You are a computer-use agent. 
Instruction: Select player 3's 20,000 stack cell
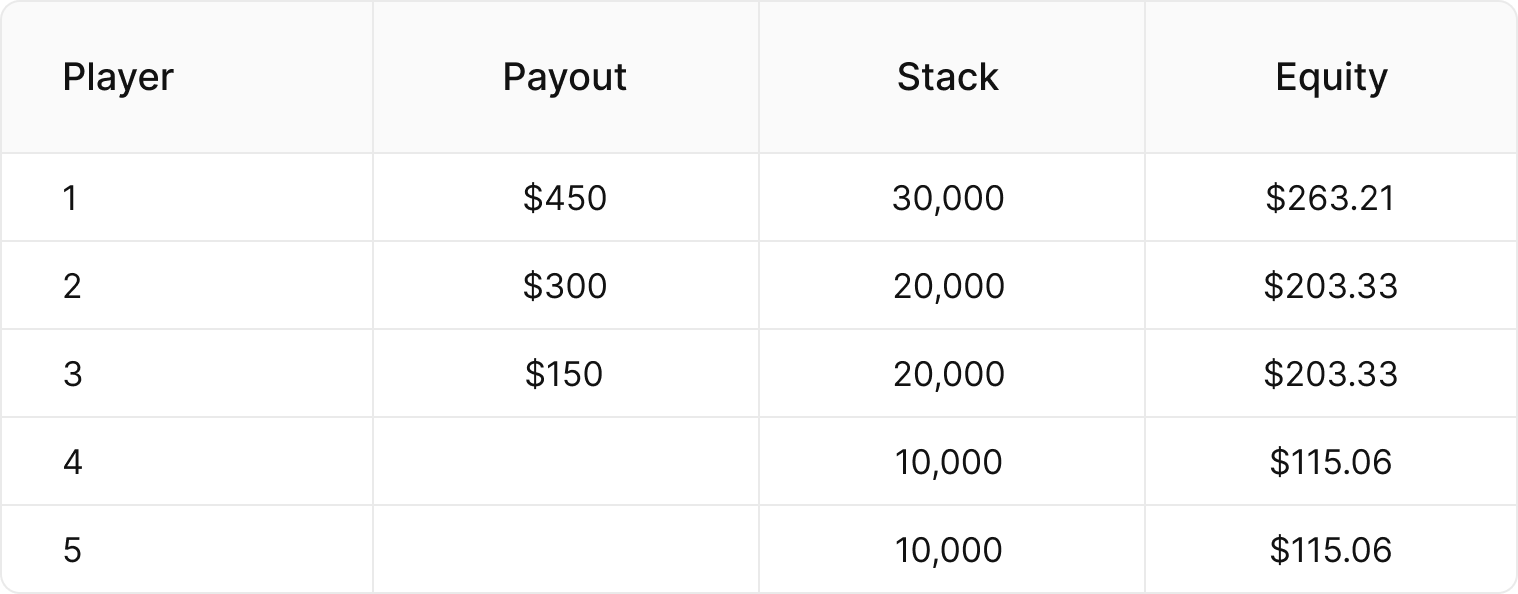948,374
